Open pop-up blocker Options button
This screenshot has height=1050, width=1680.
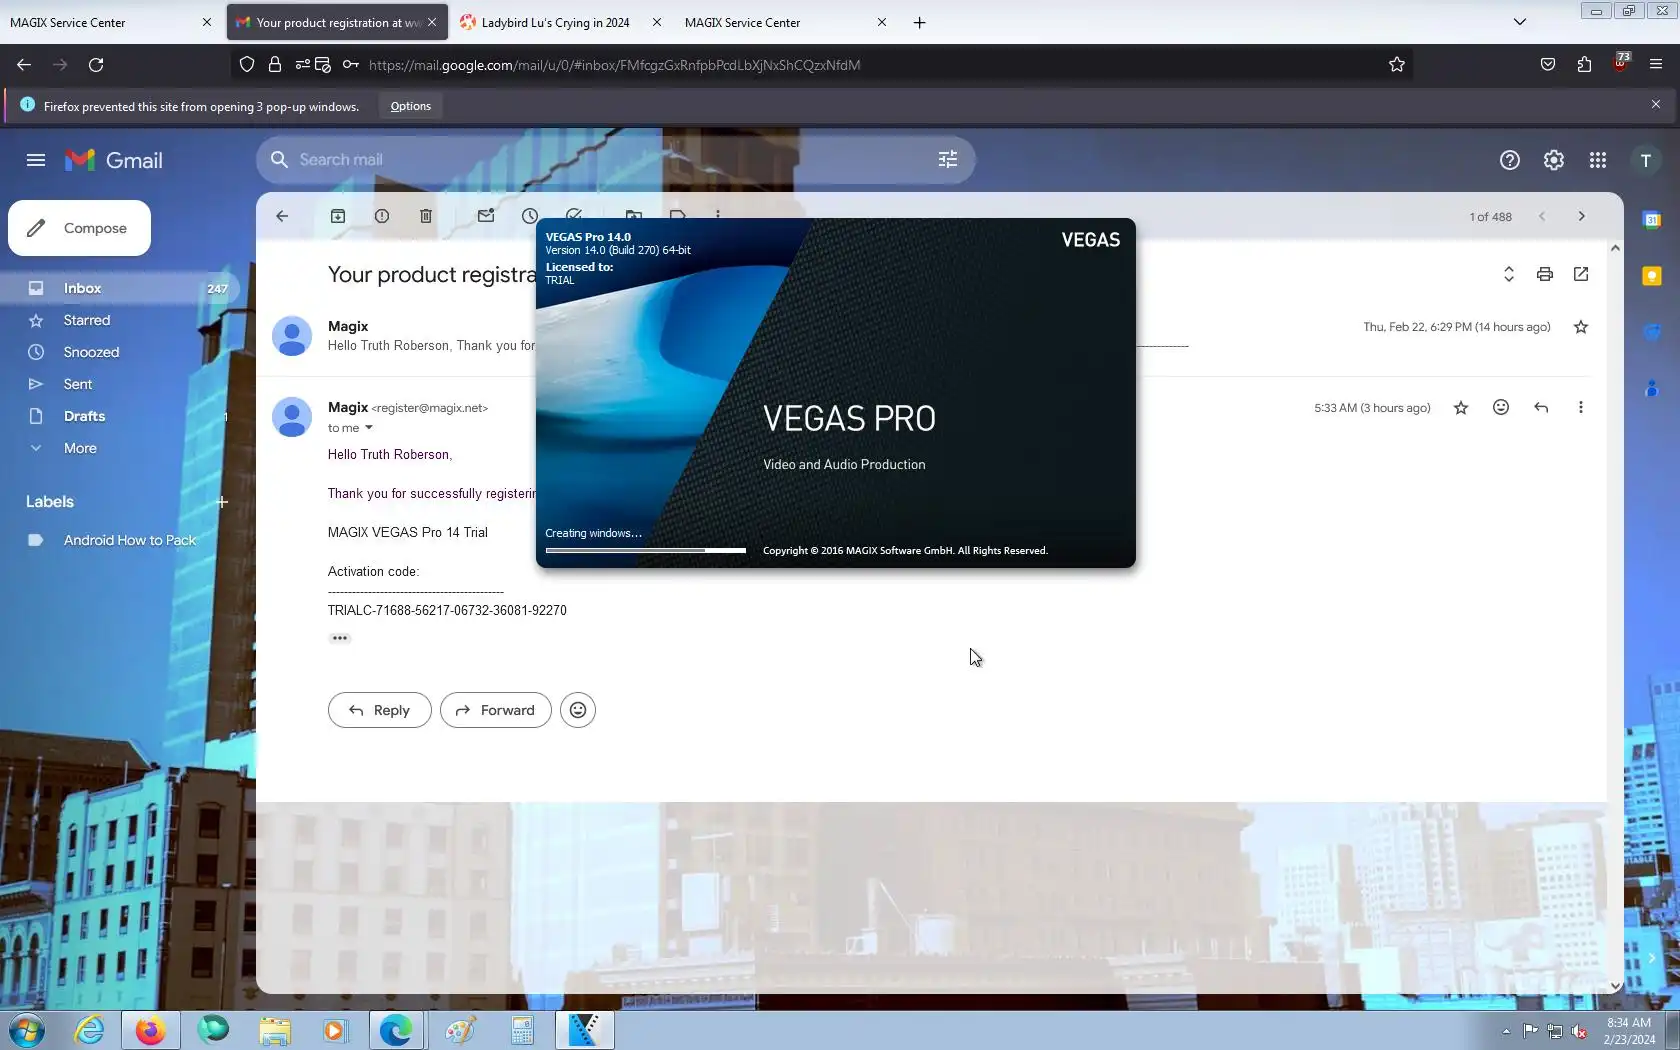click(x=411, y=106)
